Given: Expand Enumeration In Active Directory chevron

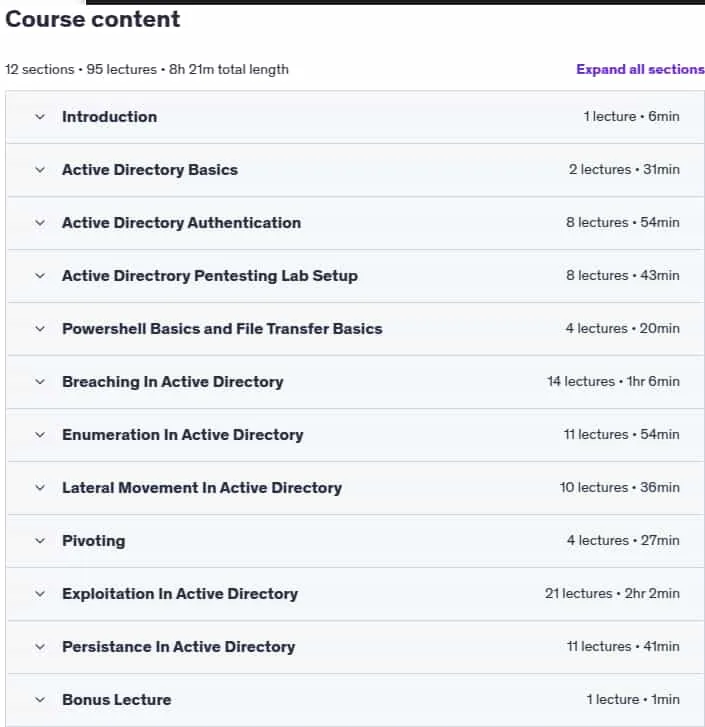Looking at the screenshot, I should click(40, 435).
